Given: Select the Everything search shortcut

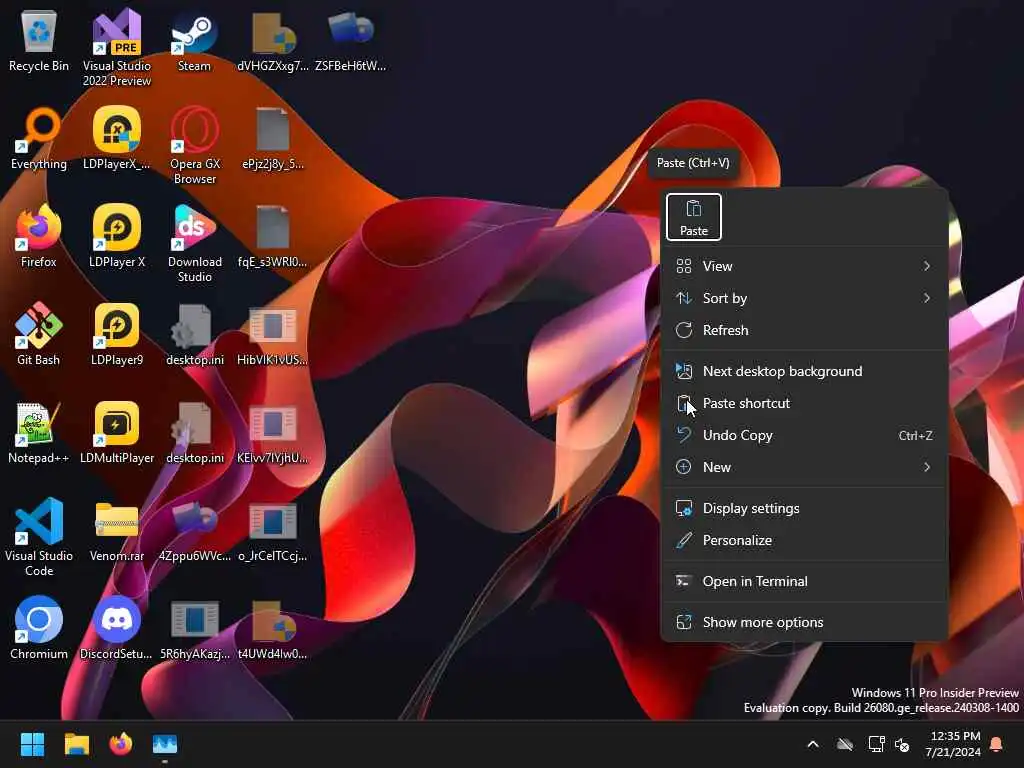Looking at the screenshot, I should [x=39, y=138].
